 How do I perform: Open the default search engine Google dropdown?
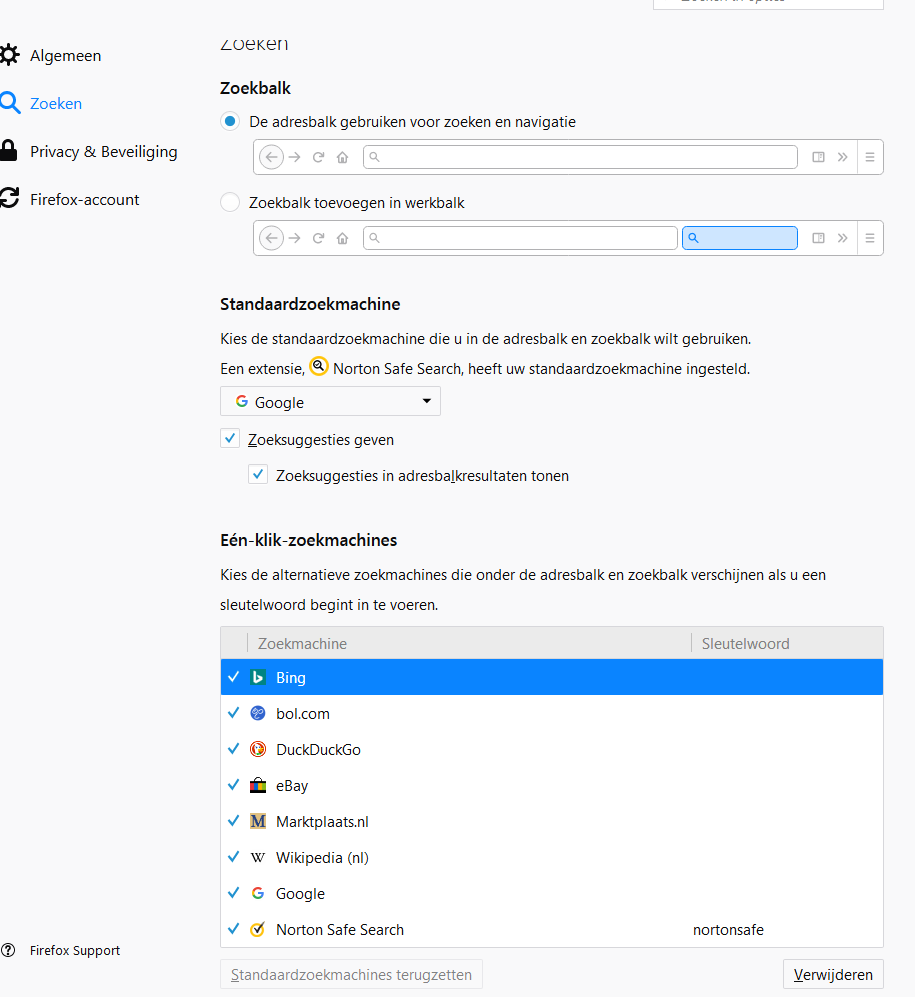(x=330, y=402)
